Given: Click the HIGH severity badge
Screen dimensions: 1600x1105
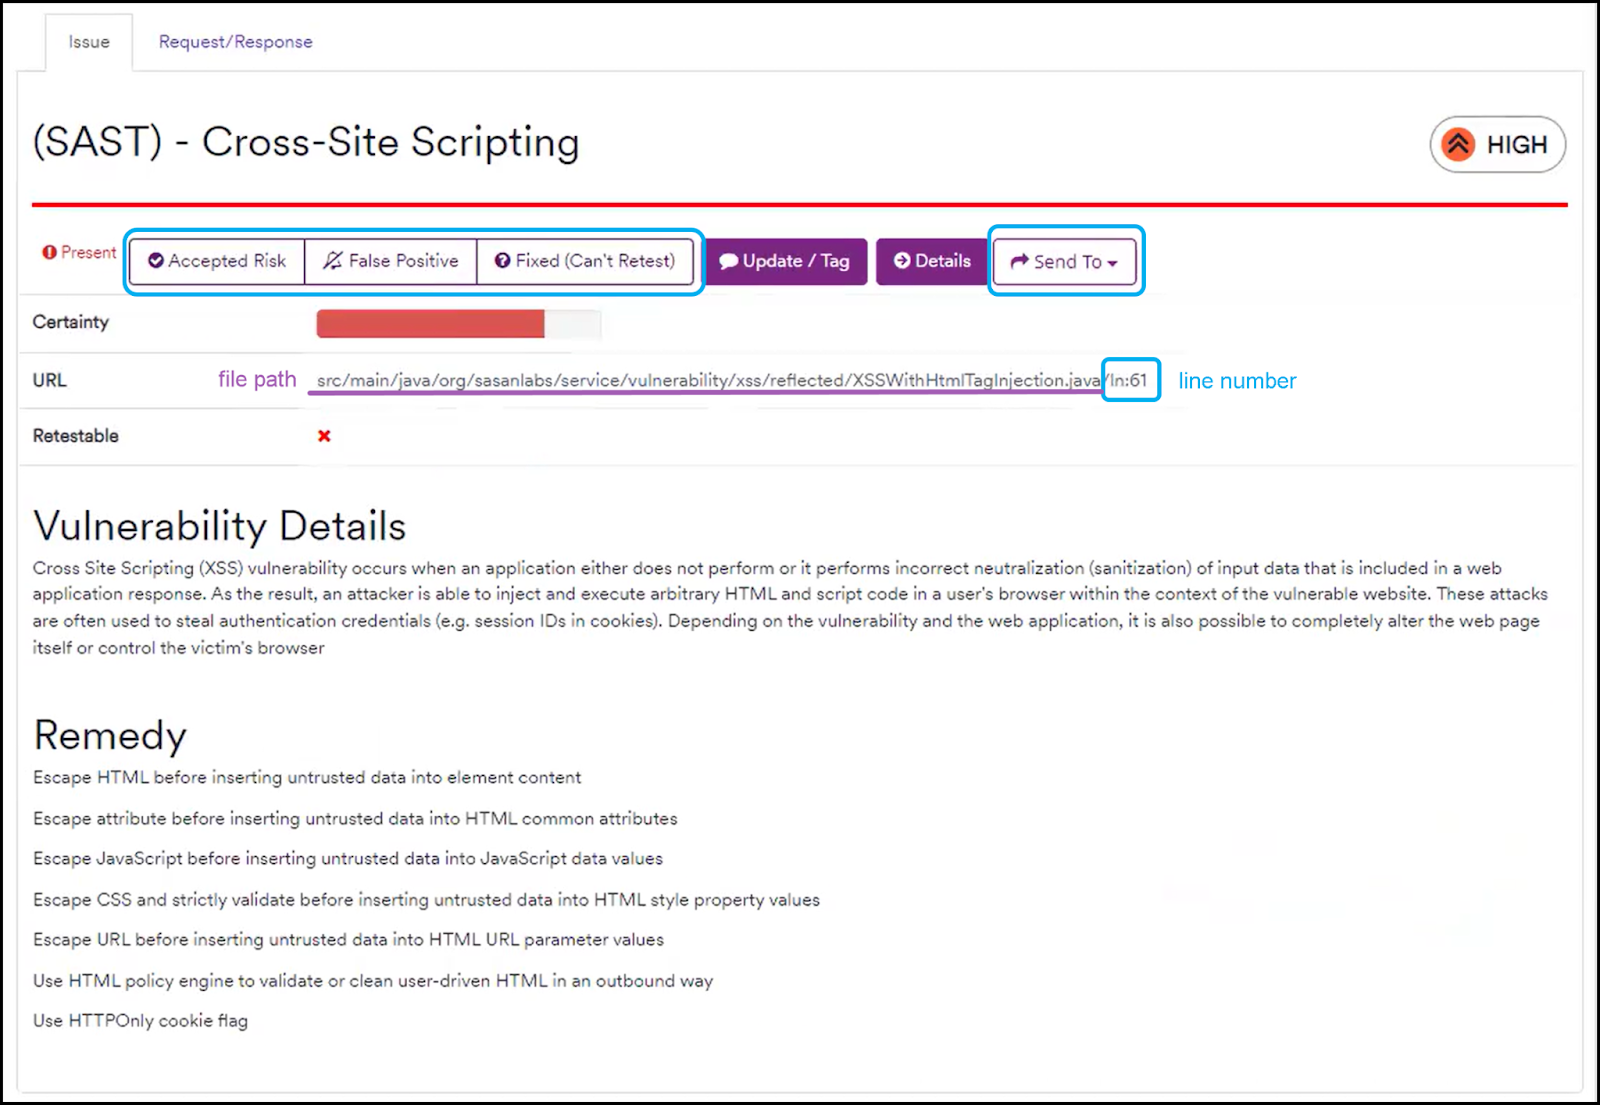Looking at the screenshot, I should [x=1497, y=144].
